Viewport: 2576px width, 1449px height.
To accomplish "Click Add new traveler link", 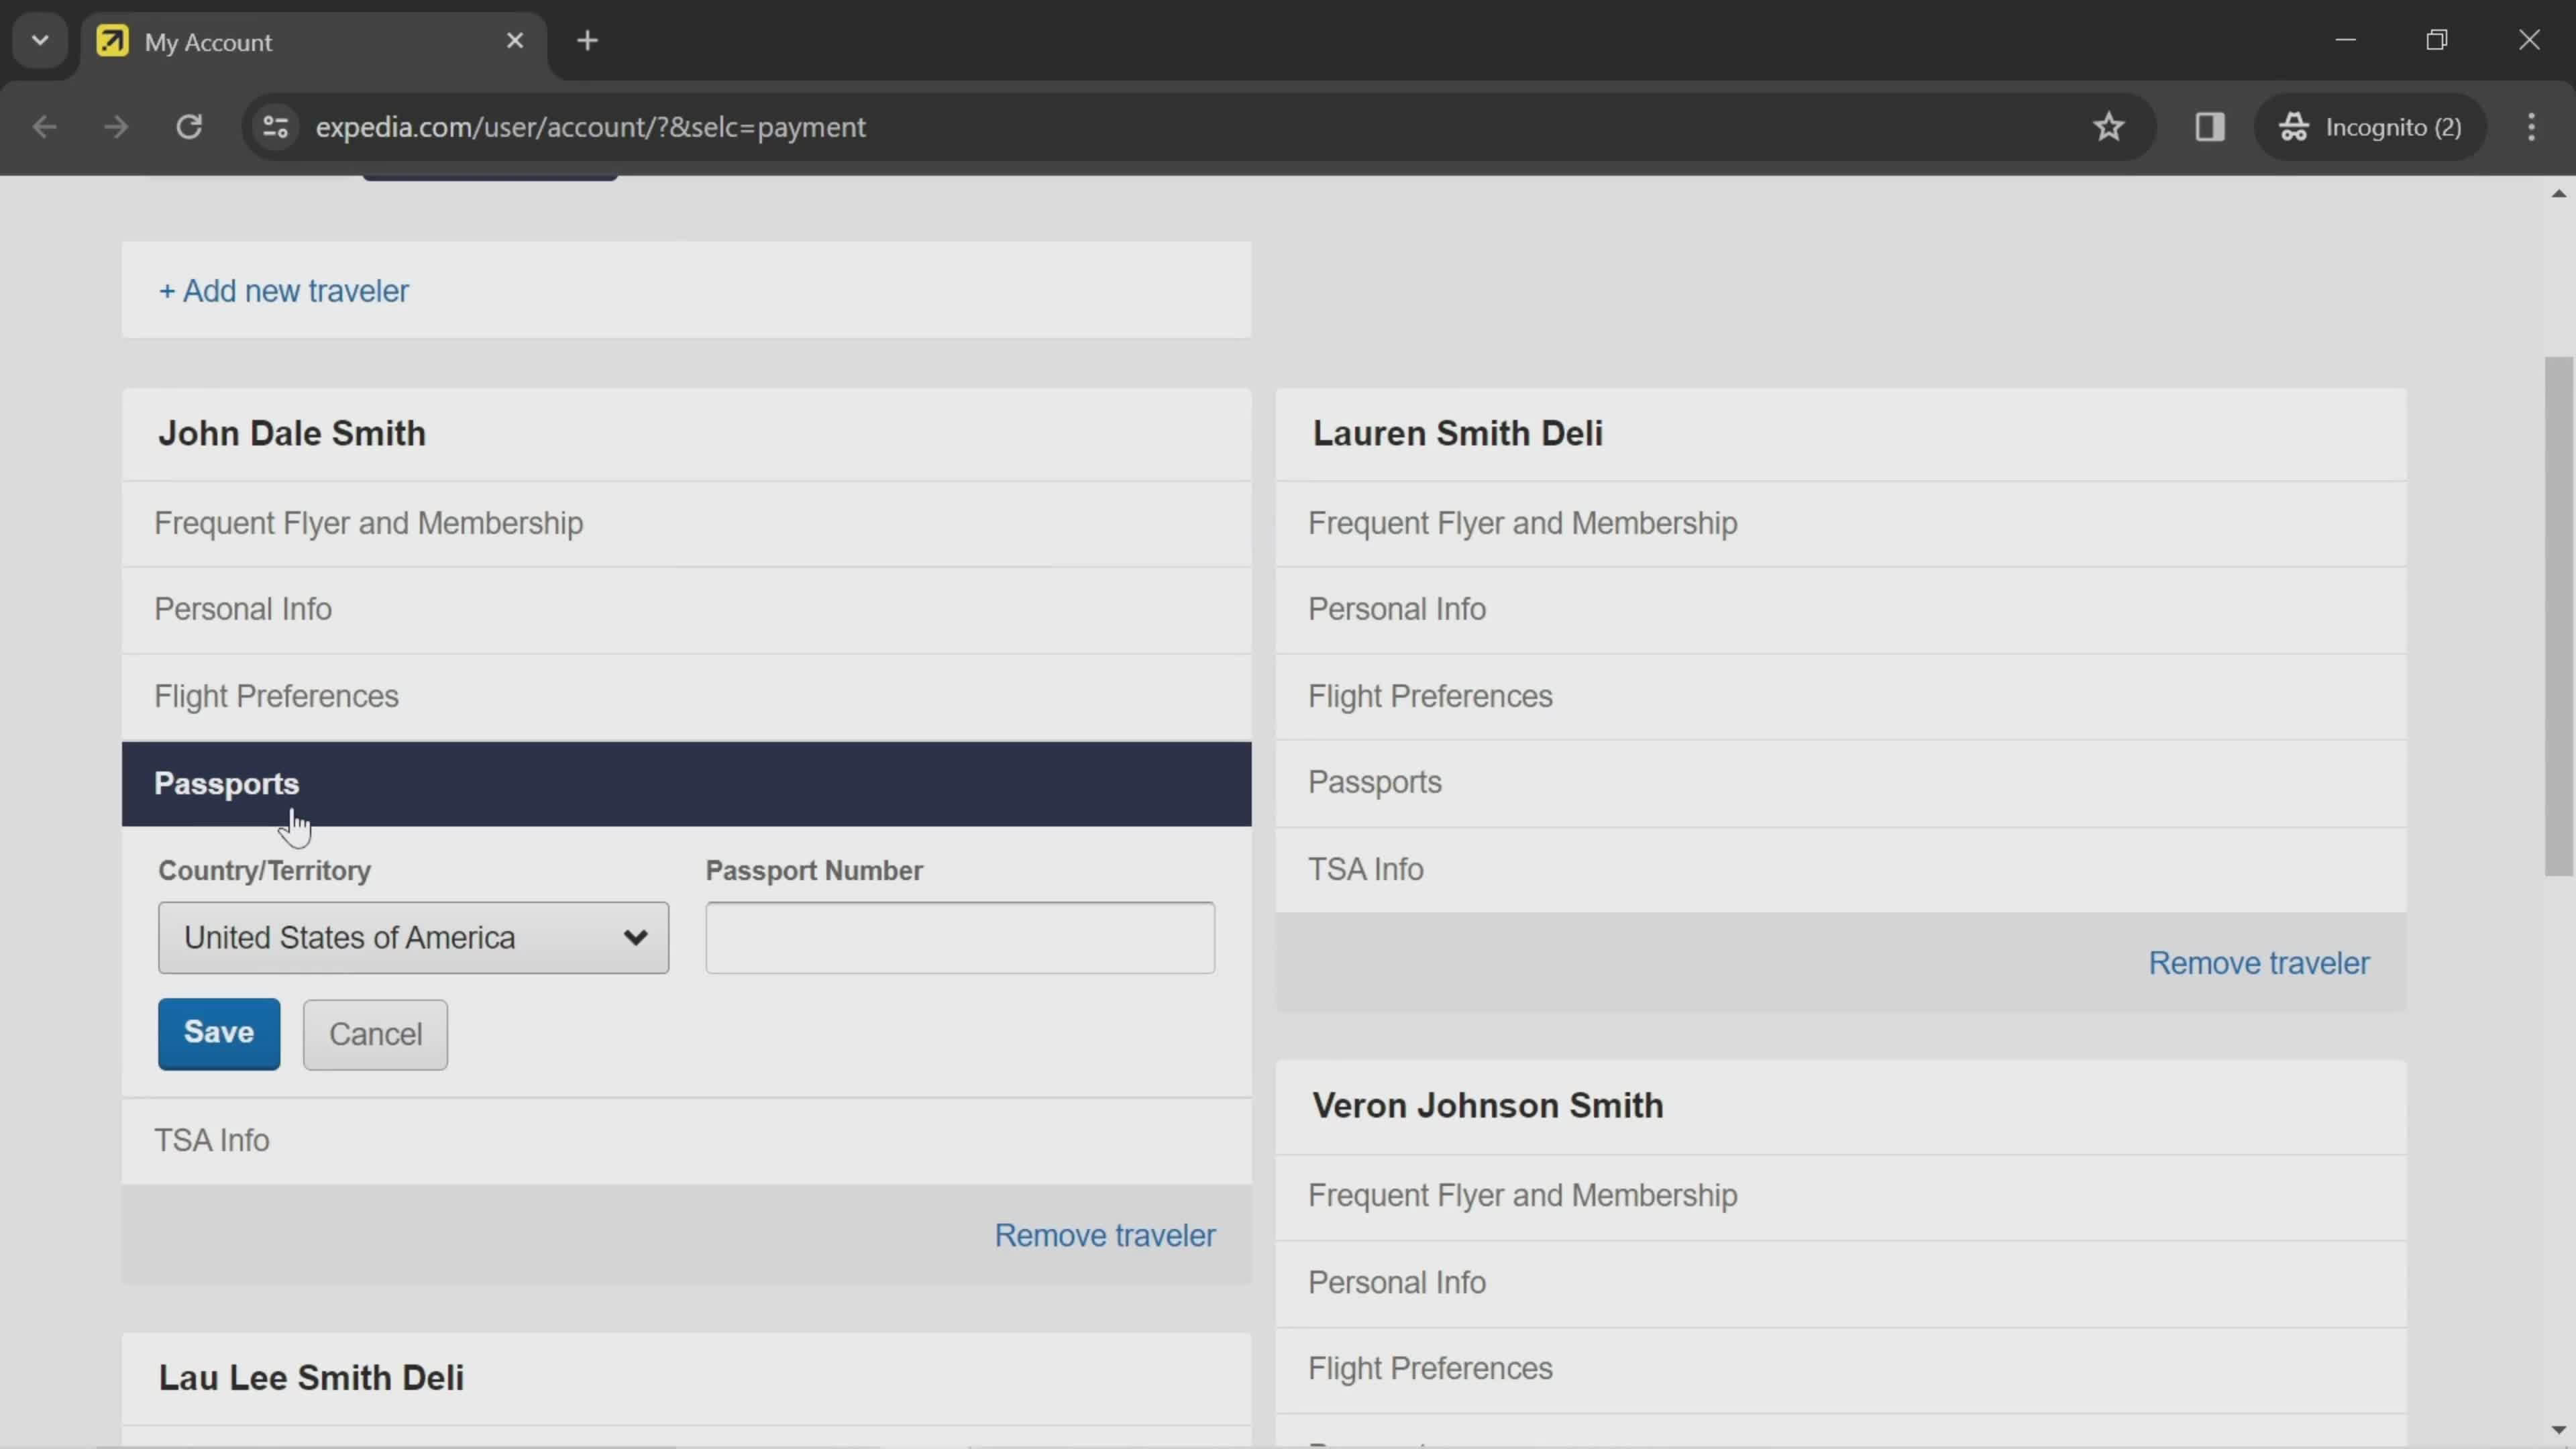I will pos(283,290).
